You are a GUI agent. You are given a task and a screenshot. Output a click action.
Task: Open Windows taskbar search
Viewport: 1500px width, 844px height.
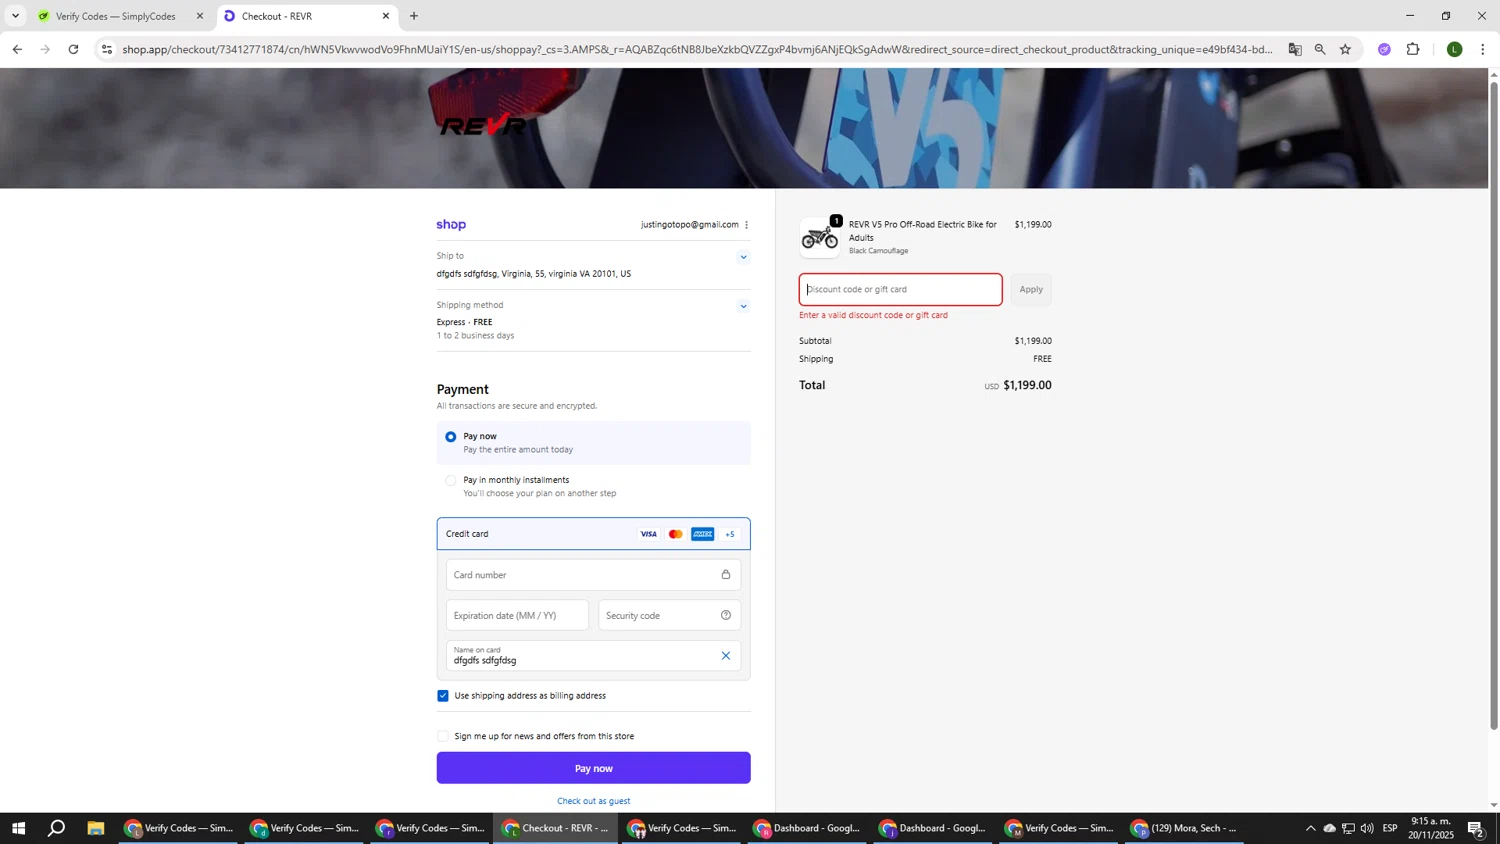click(57, 828)
